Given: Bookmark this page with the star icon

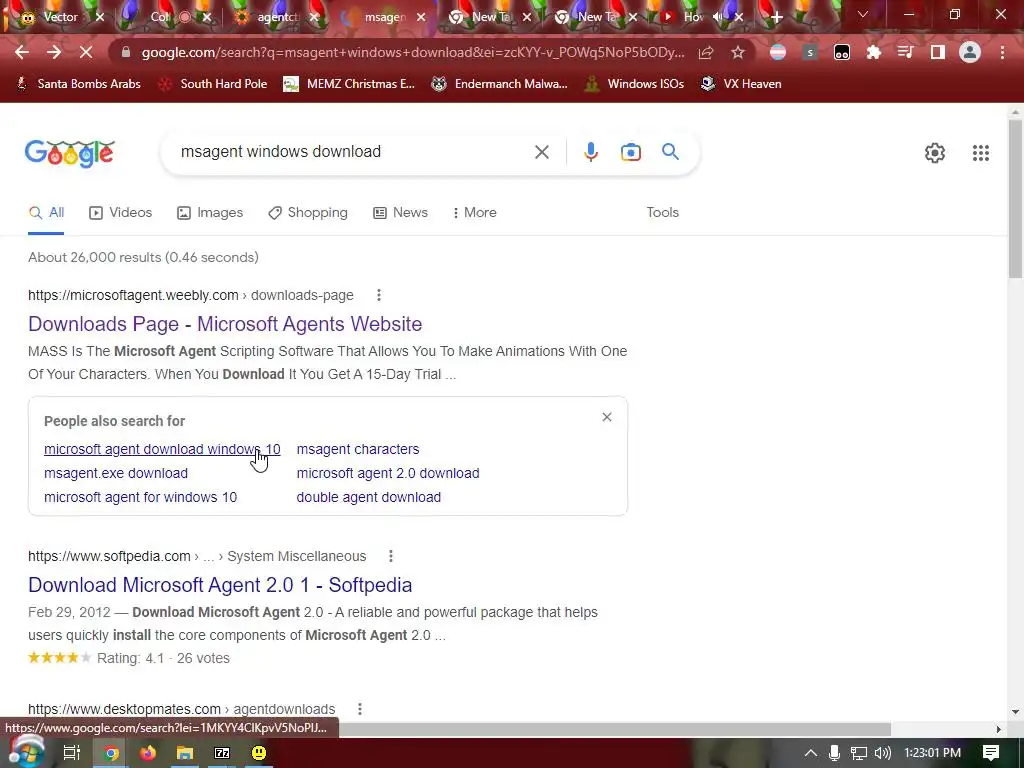Looking at the screenshot, I should (738, 52).
